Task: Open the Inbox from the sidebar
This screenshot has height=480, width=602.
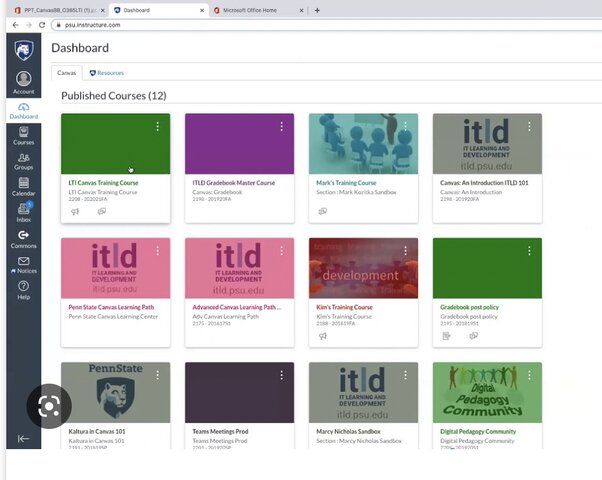Action: pos(23,213)
